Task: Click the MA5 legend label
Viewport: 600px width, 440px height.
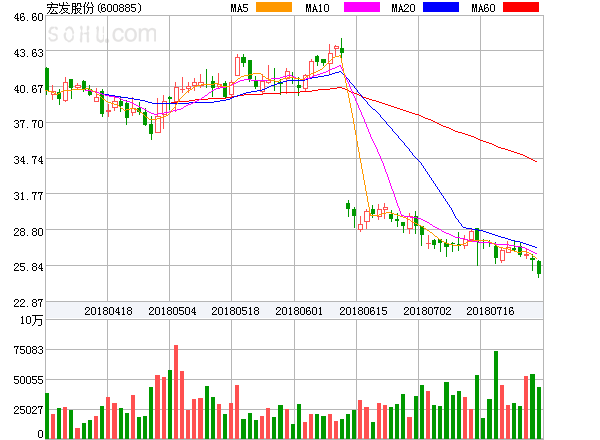Action: point(239,8)
